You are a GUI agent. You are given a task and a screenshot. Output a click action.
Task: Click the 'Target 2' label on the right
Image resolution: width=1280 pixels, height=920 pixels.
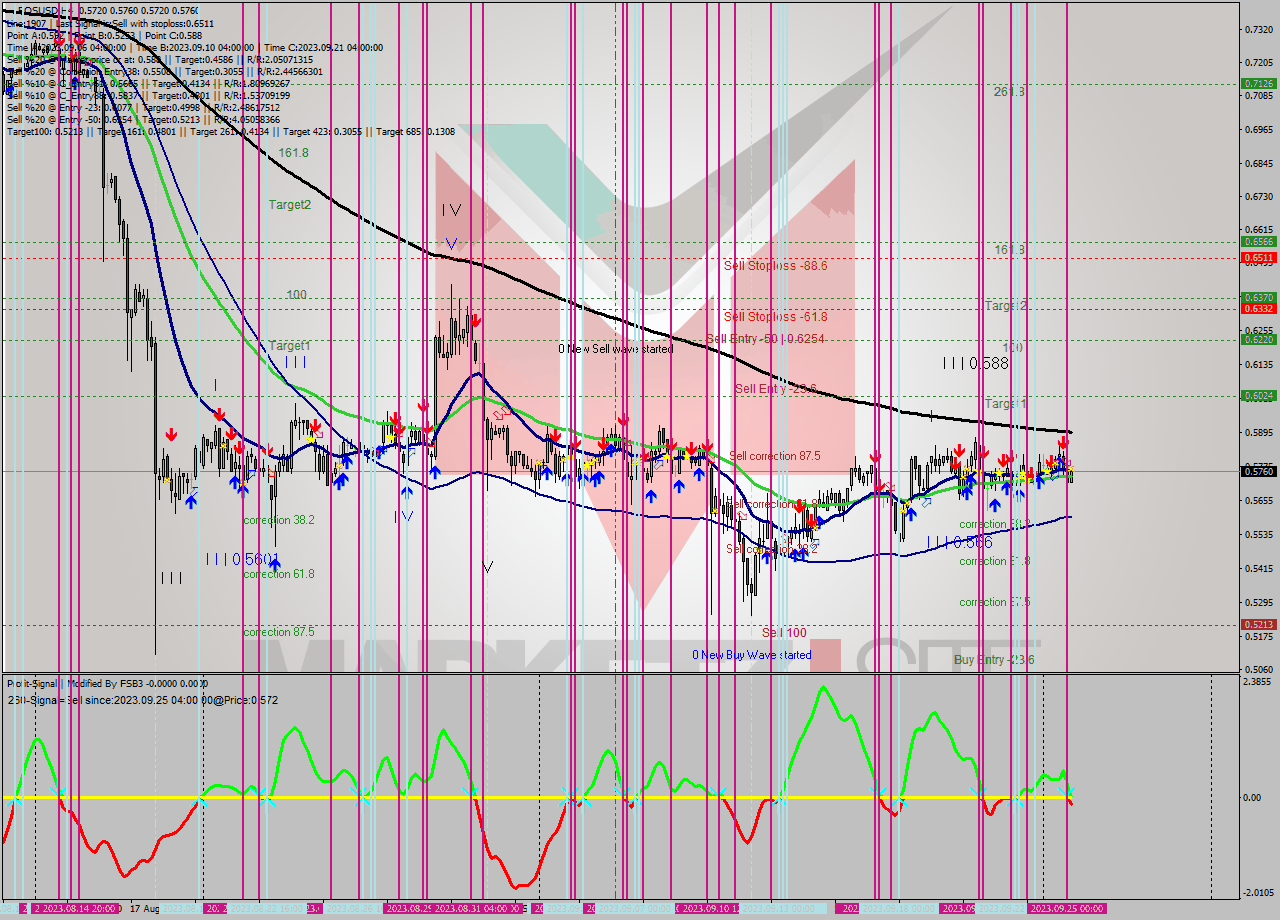[1006, 305]
